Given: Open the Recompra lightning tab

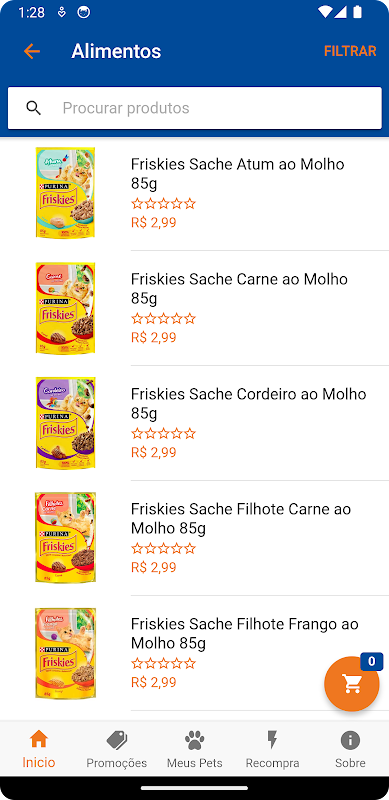Looking at the screenshot, I should coord(272,749).
